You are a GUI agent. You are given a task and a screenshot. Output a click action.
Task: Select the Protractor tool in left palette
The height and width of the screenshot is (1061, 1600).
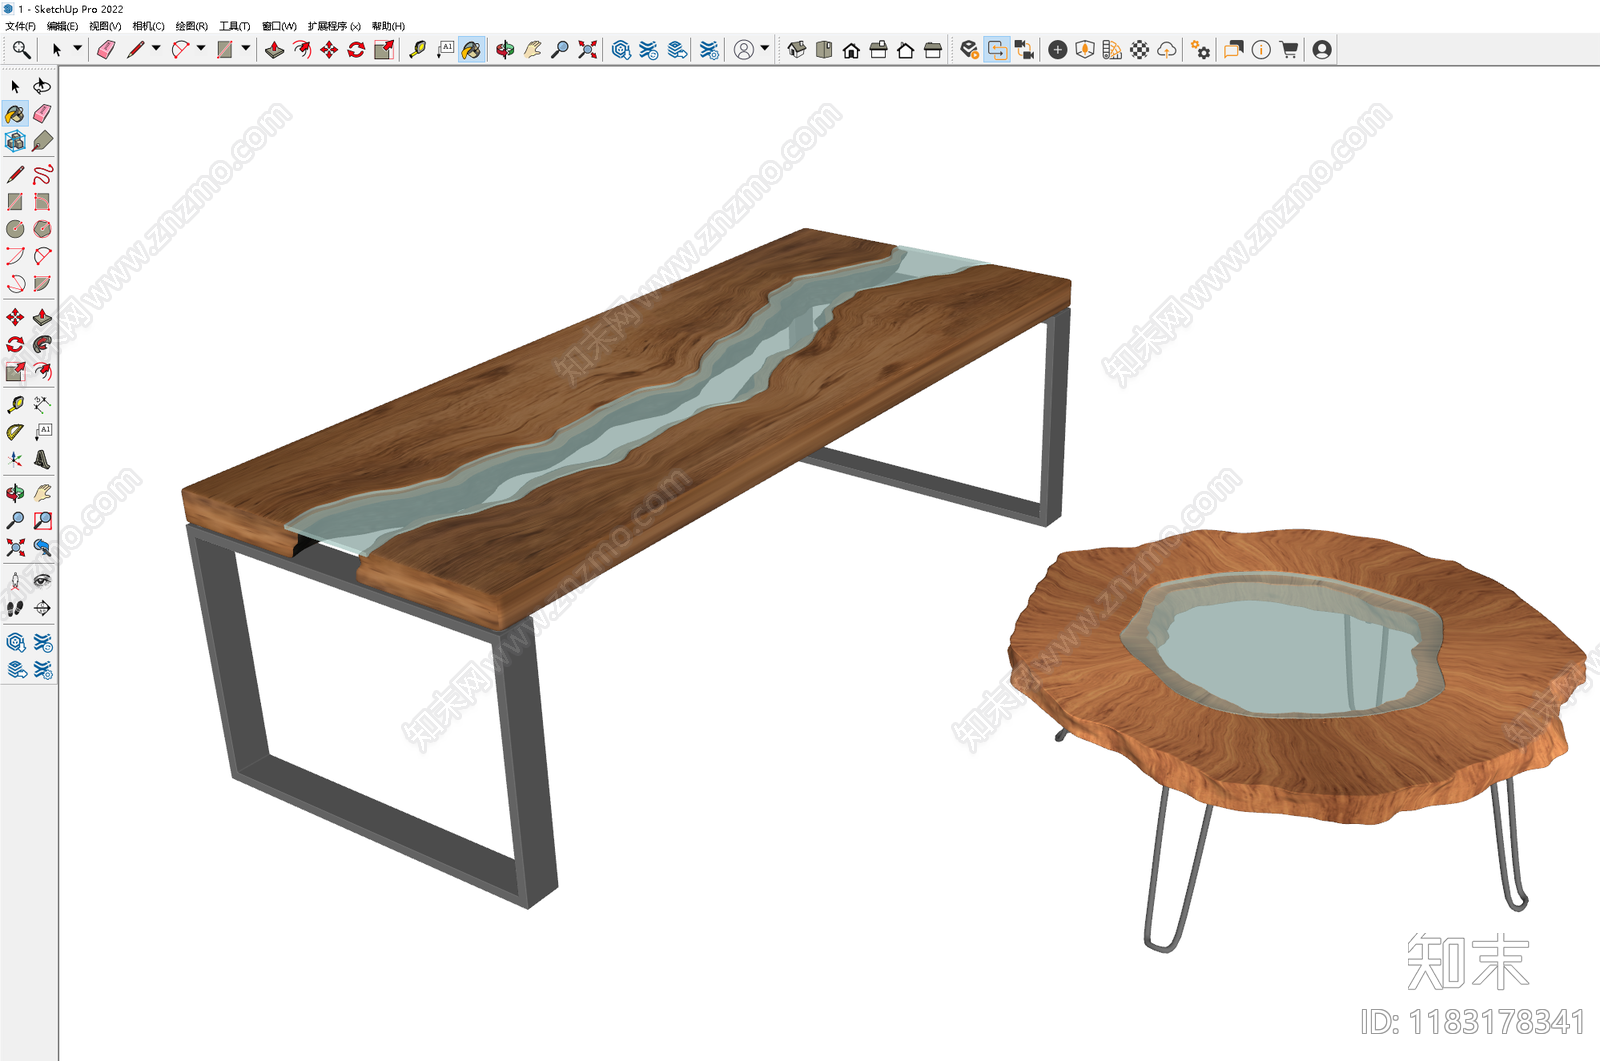15,432
